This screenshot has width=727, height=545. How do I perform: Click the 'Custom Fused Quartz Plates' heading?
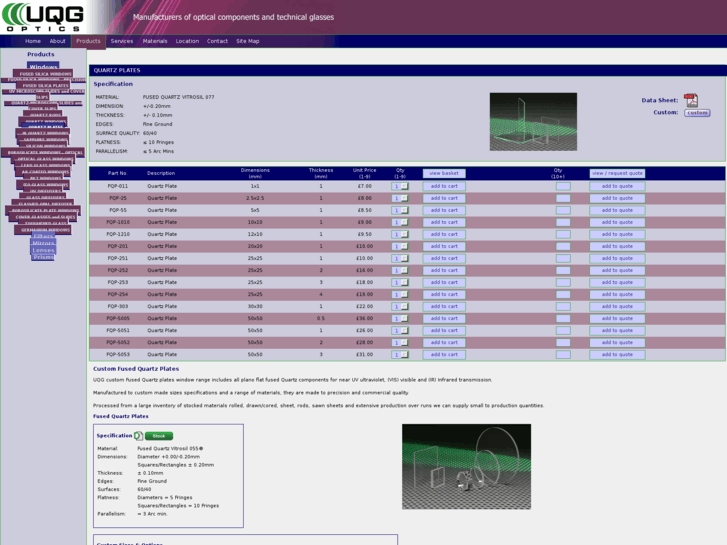tap(136, 369)
